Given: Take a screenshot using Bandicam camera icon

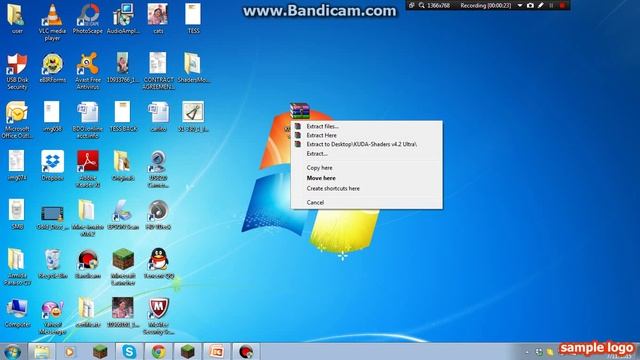Looking at the screenshot, I should pos(530,6).
